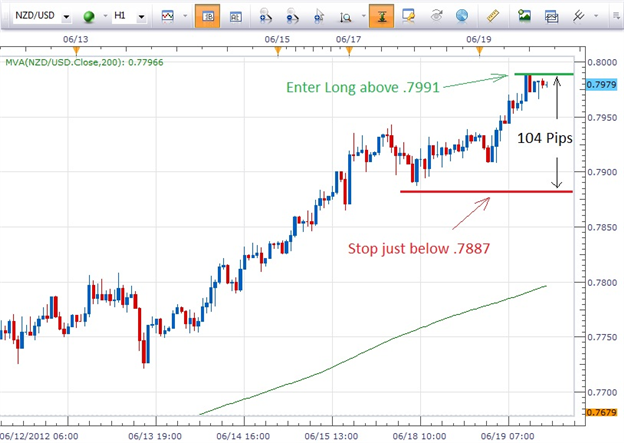The image size is (624, 443).
Task: Select the green entry line at .7991
Action: pyautogui.click(x=544, y=74)
